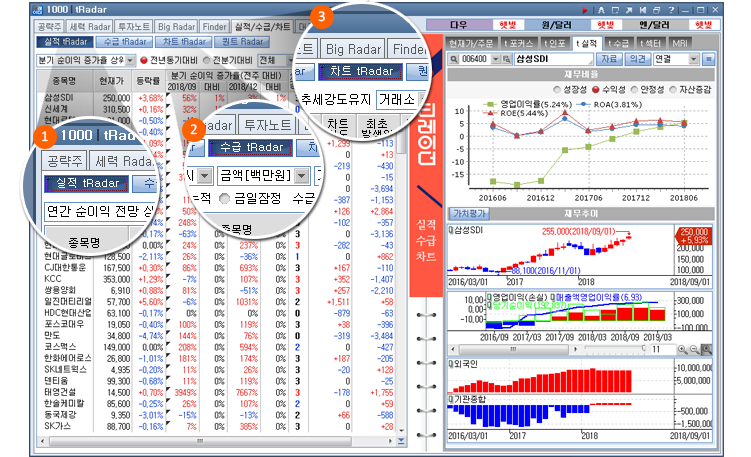Click the highlighted zoom reset icon
Image resolution: width=751 pixels, height=457 pixels.
click(706, 350)
